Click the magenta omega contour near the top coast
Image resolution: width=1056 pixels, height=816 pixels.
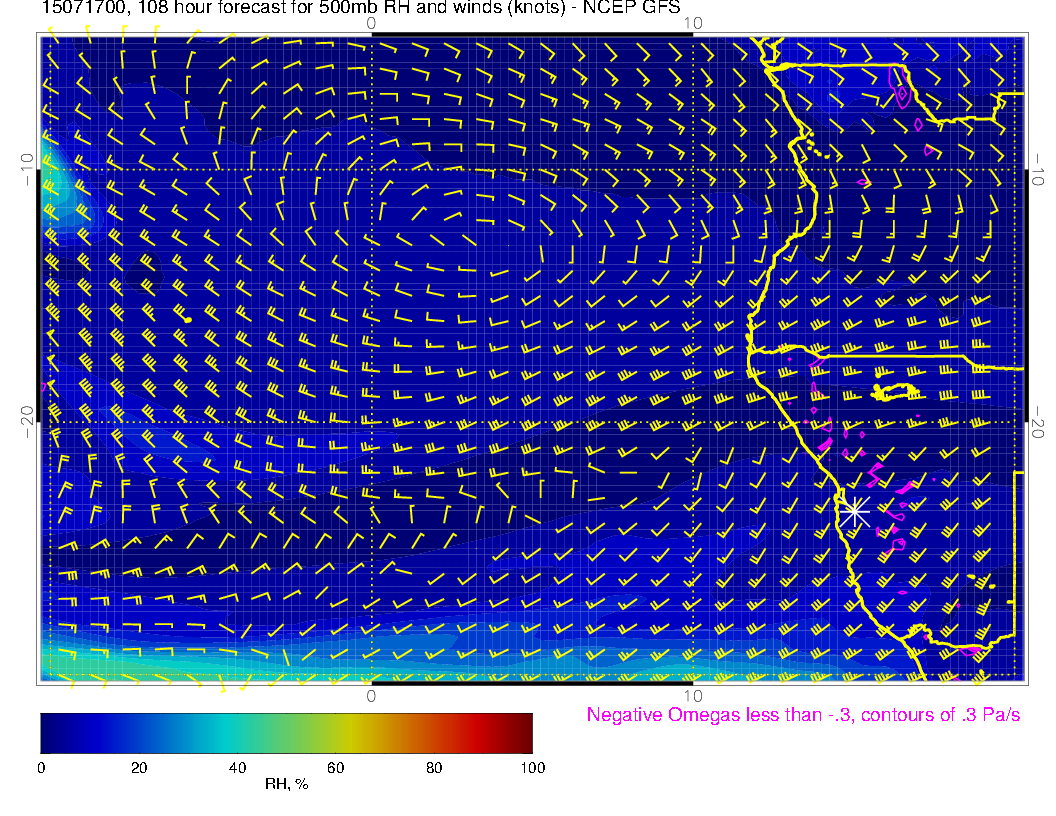(902, 91)
